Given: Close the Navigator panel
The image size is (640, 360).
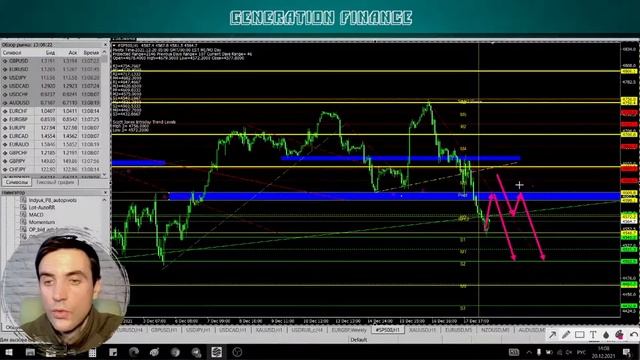Looking at the screenshot, I should pyautogui.click(x=105, y=192).
